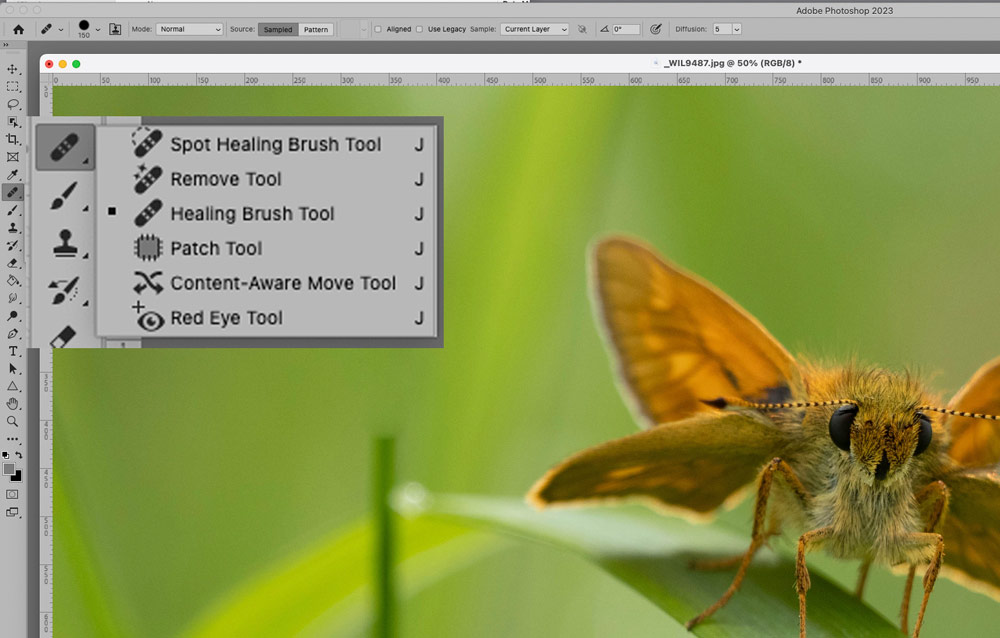The width and height of the screenshot is (1000, 638).
Task: Select the Clone Stamp tool in the narrow toolbar
Action: pyautogui.click(x=12, y=228)
